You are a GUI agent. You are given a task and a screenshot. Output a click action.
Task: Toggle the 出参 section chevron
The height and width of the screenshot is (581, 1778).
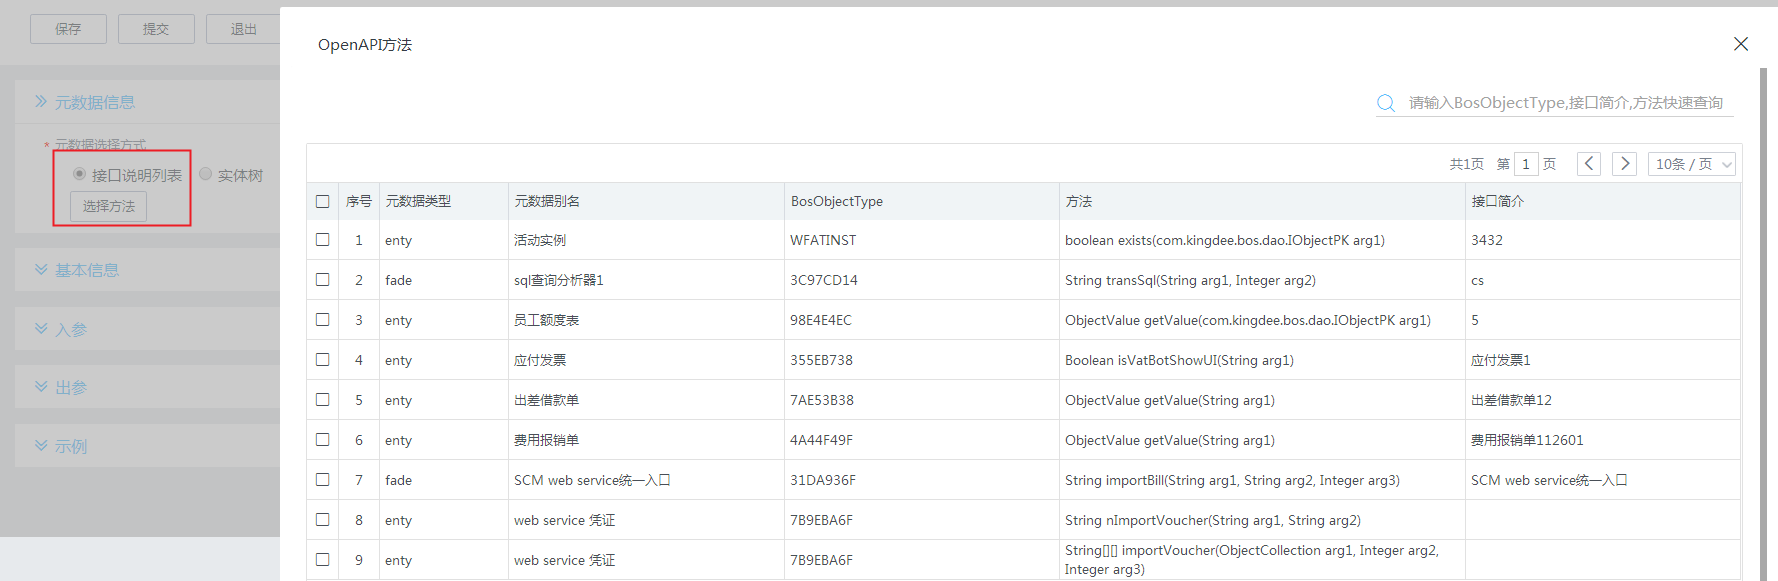click(x=41, y=387)
